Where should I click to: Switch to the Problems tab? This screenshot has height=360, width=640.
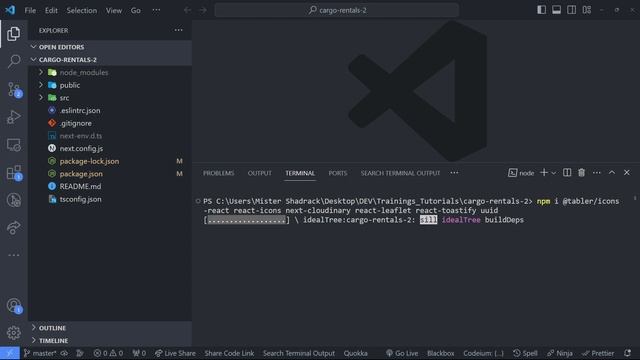click(218, 173)
